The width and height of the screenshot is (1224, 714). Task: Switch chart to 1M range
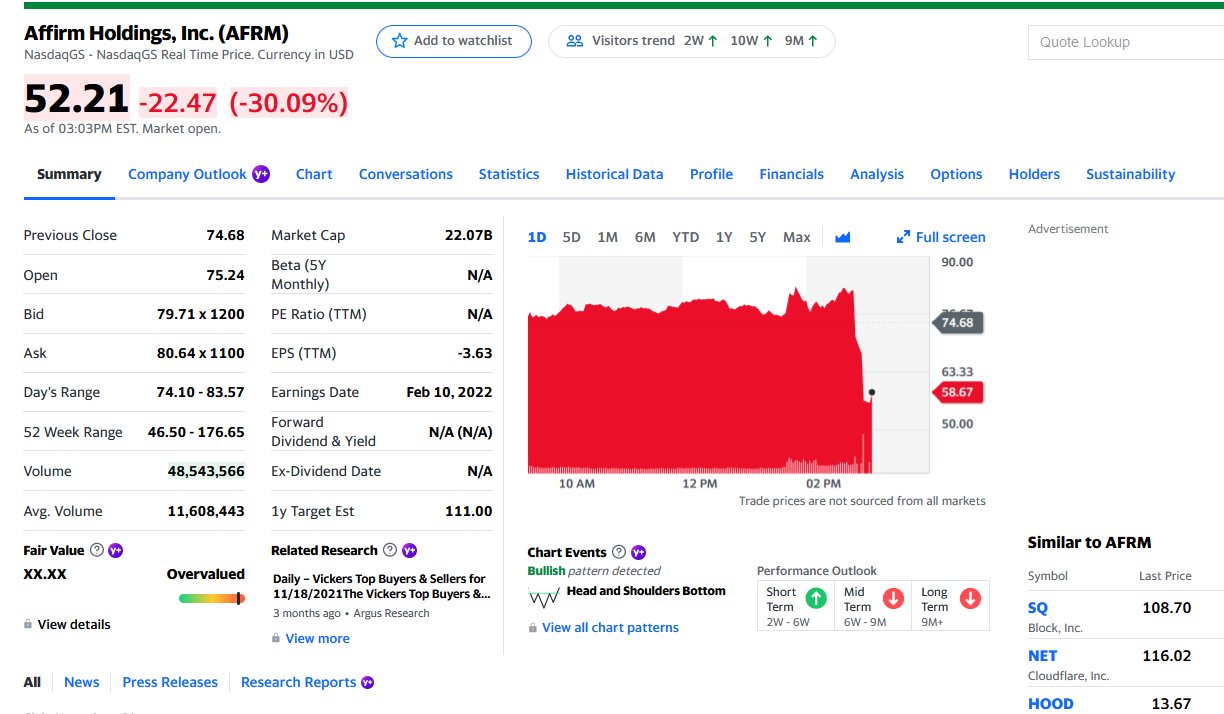pos(607,237)
